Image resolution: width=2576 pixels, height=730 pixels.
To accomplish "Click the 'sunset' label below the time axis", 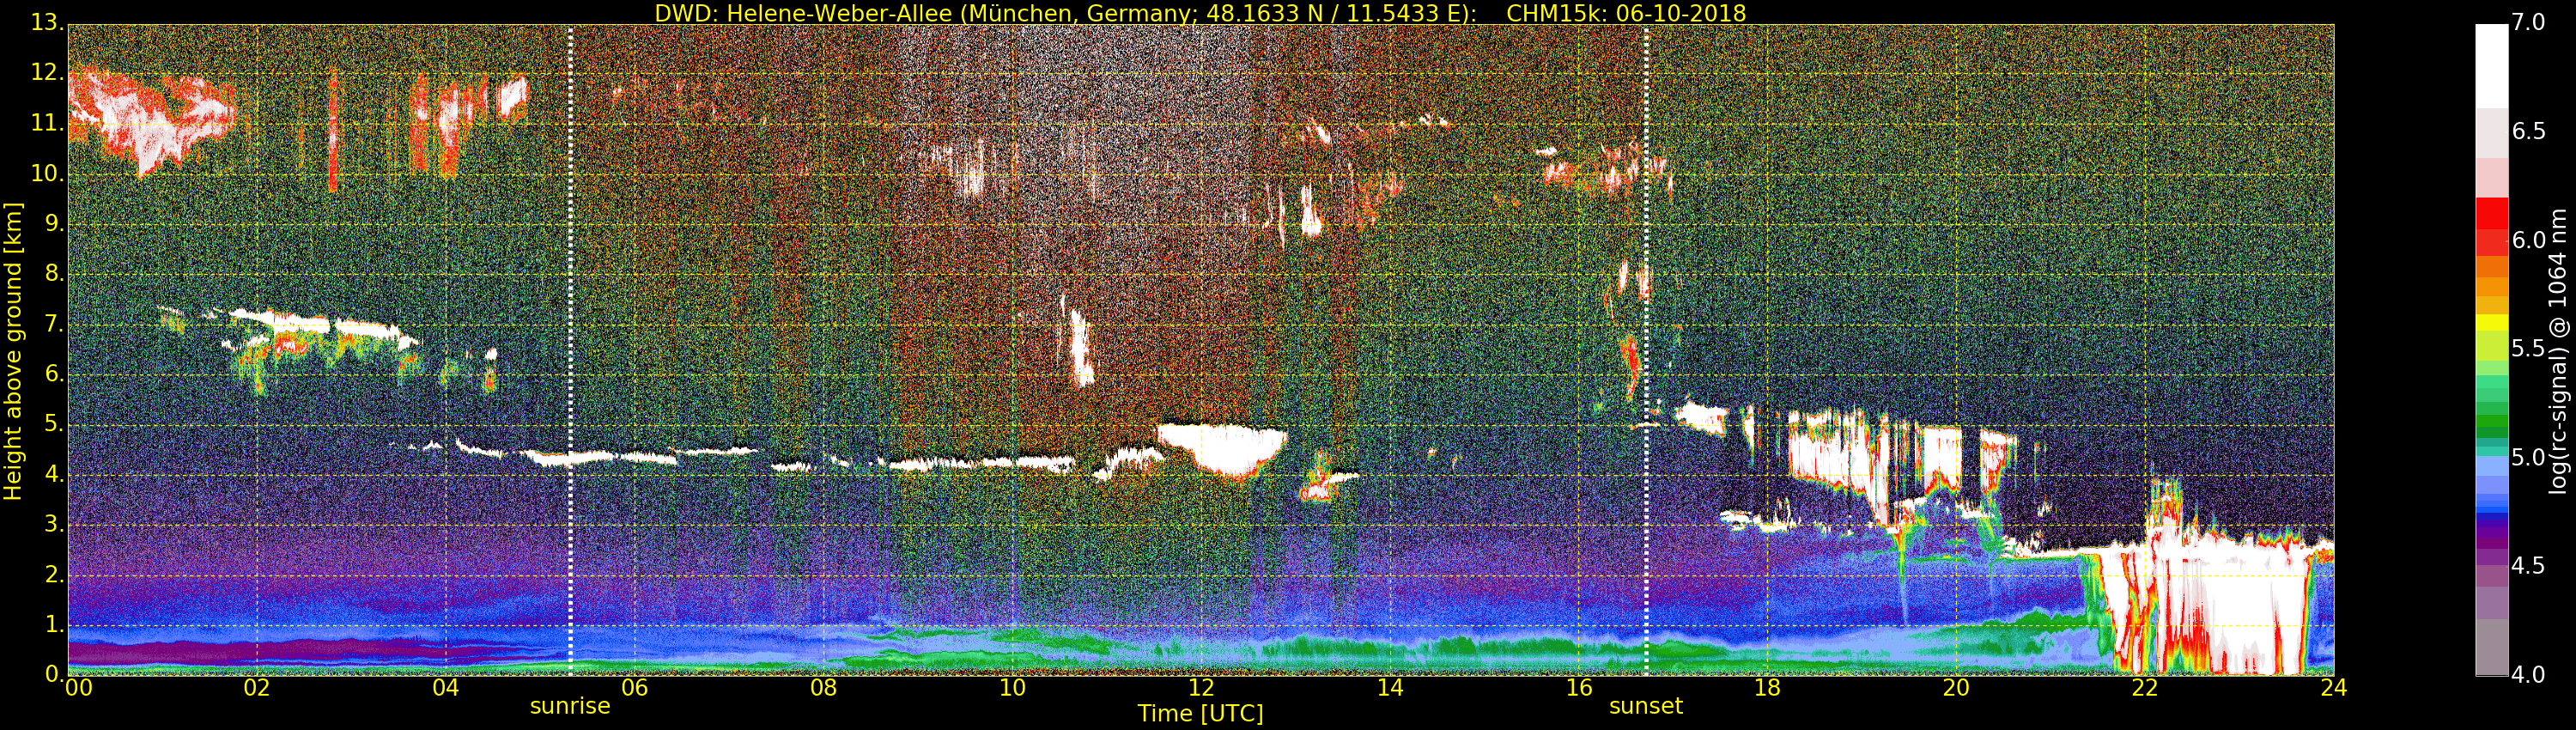I will (x=1646, y=706).
